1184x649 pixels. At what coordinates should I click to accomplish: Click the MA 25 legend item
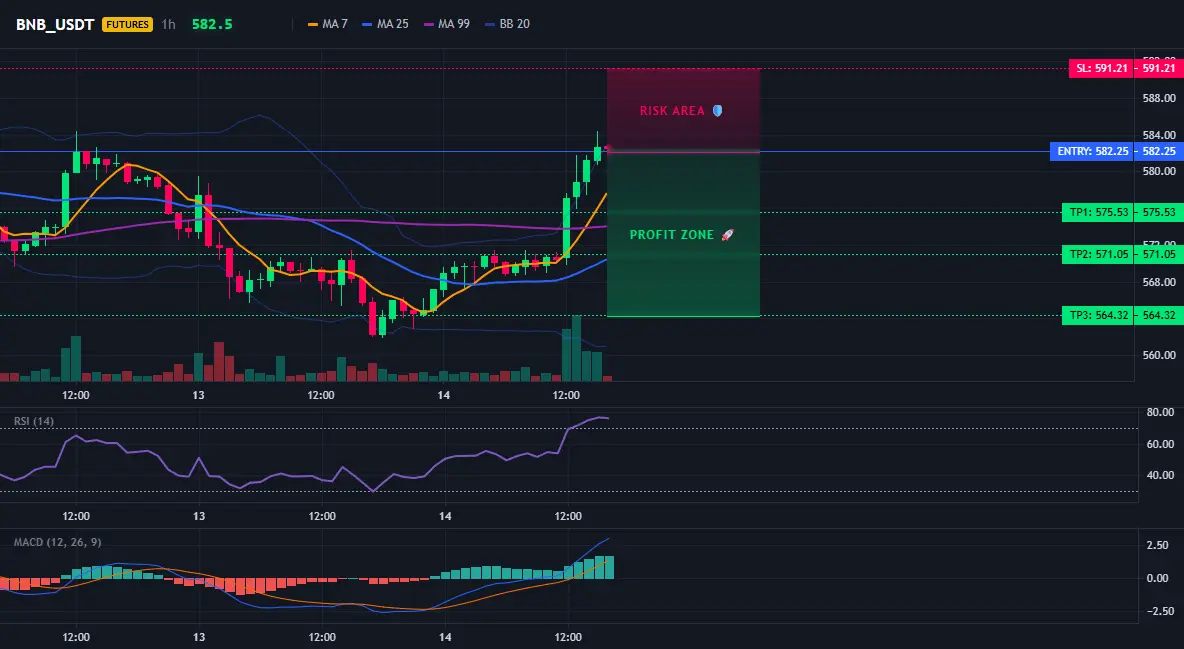point(385,24)
